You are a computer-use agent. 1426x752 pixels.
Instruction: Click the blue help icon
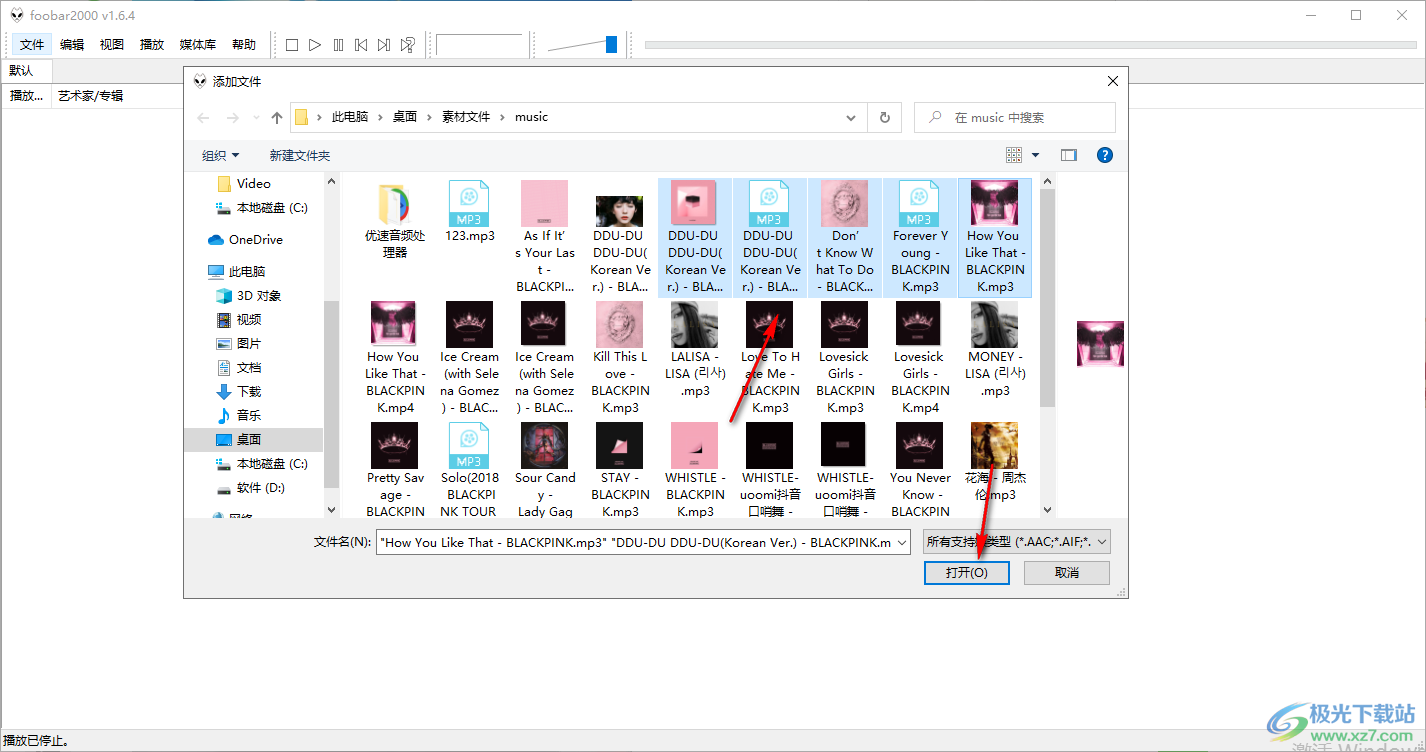click(1105, 155)
